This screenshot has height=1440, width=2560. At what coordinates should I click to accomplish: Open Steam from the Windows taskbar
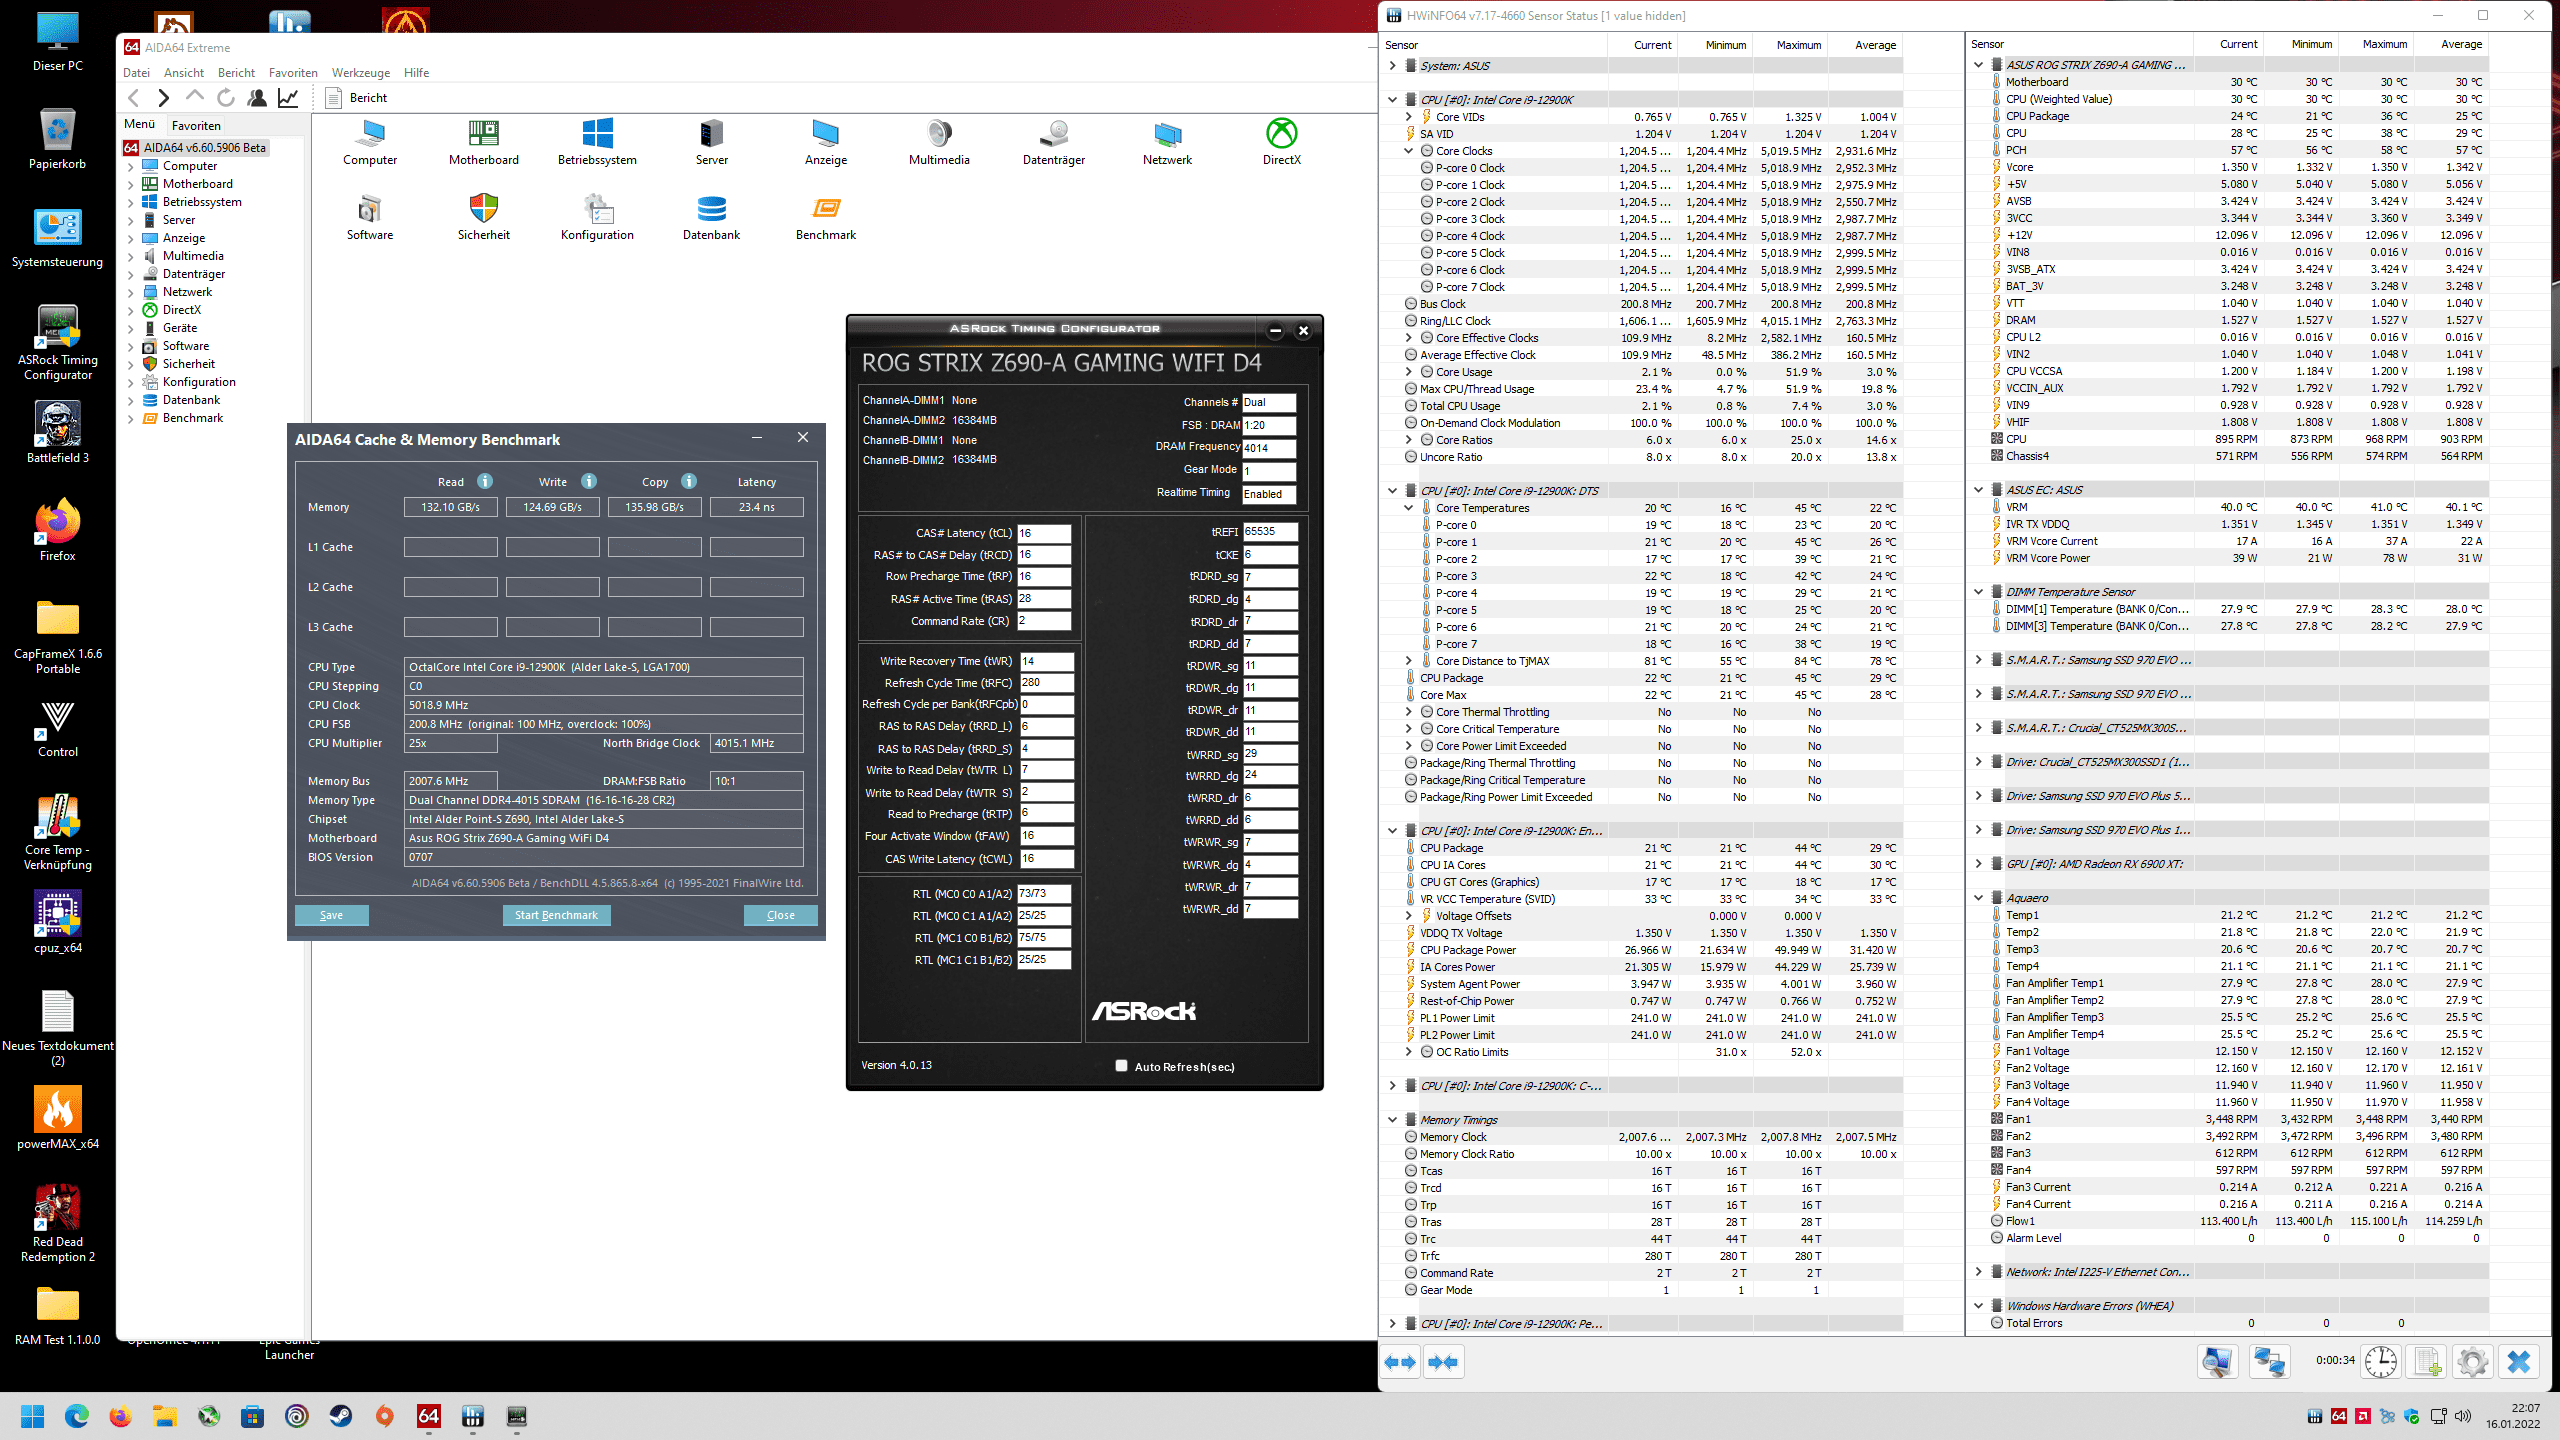tap(341, 1416)
